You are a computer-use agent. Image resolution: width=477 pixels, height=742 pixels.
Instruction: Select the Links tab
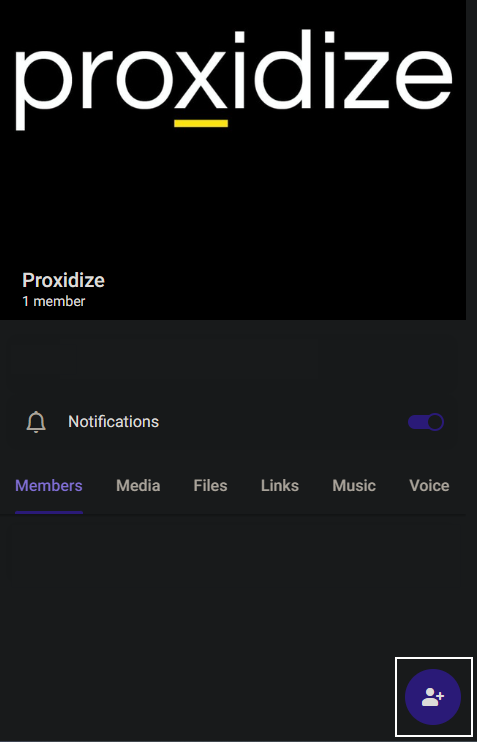click(280, 486)
